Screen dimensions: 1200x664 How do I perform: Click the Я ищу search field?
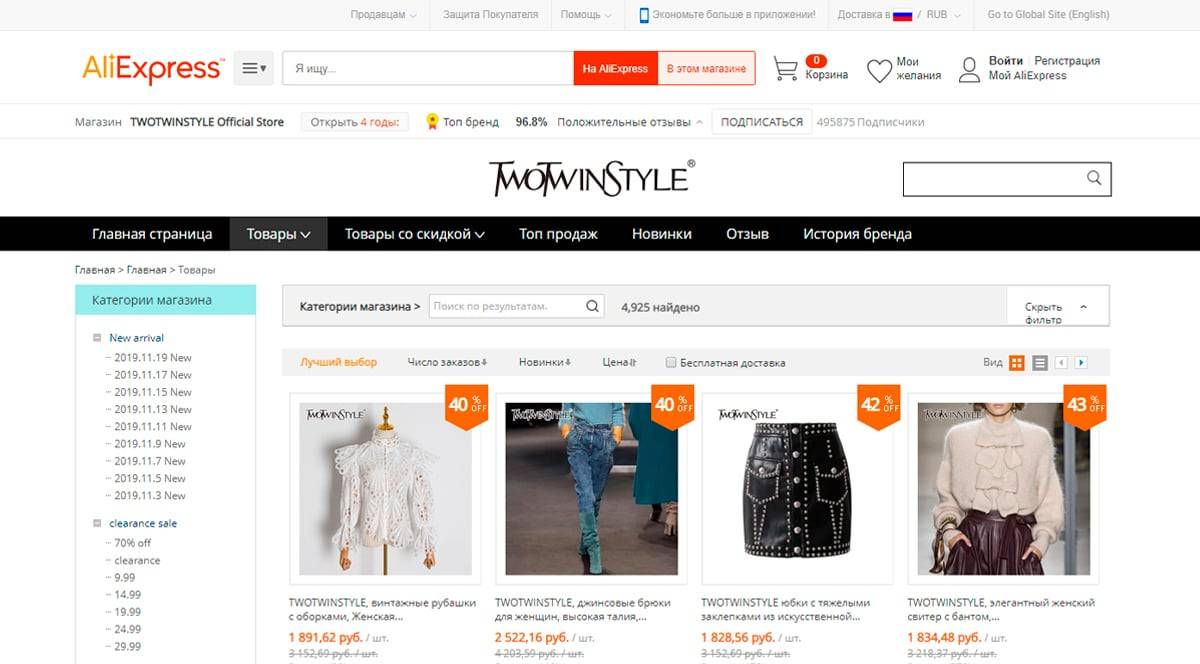tap(428, 68)
